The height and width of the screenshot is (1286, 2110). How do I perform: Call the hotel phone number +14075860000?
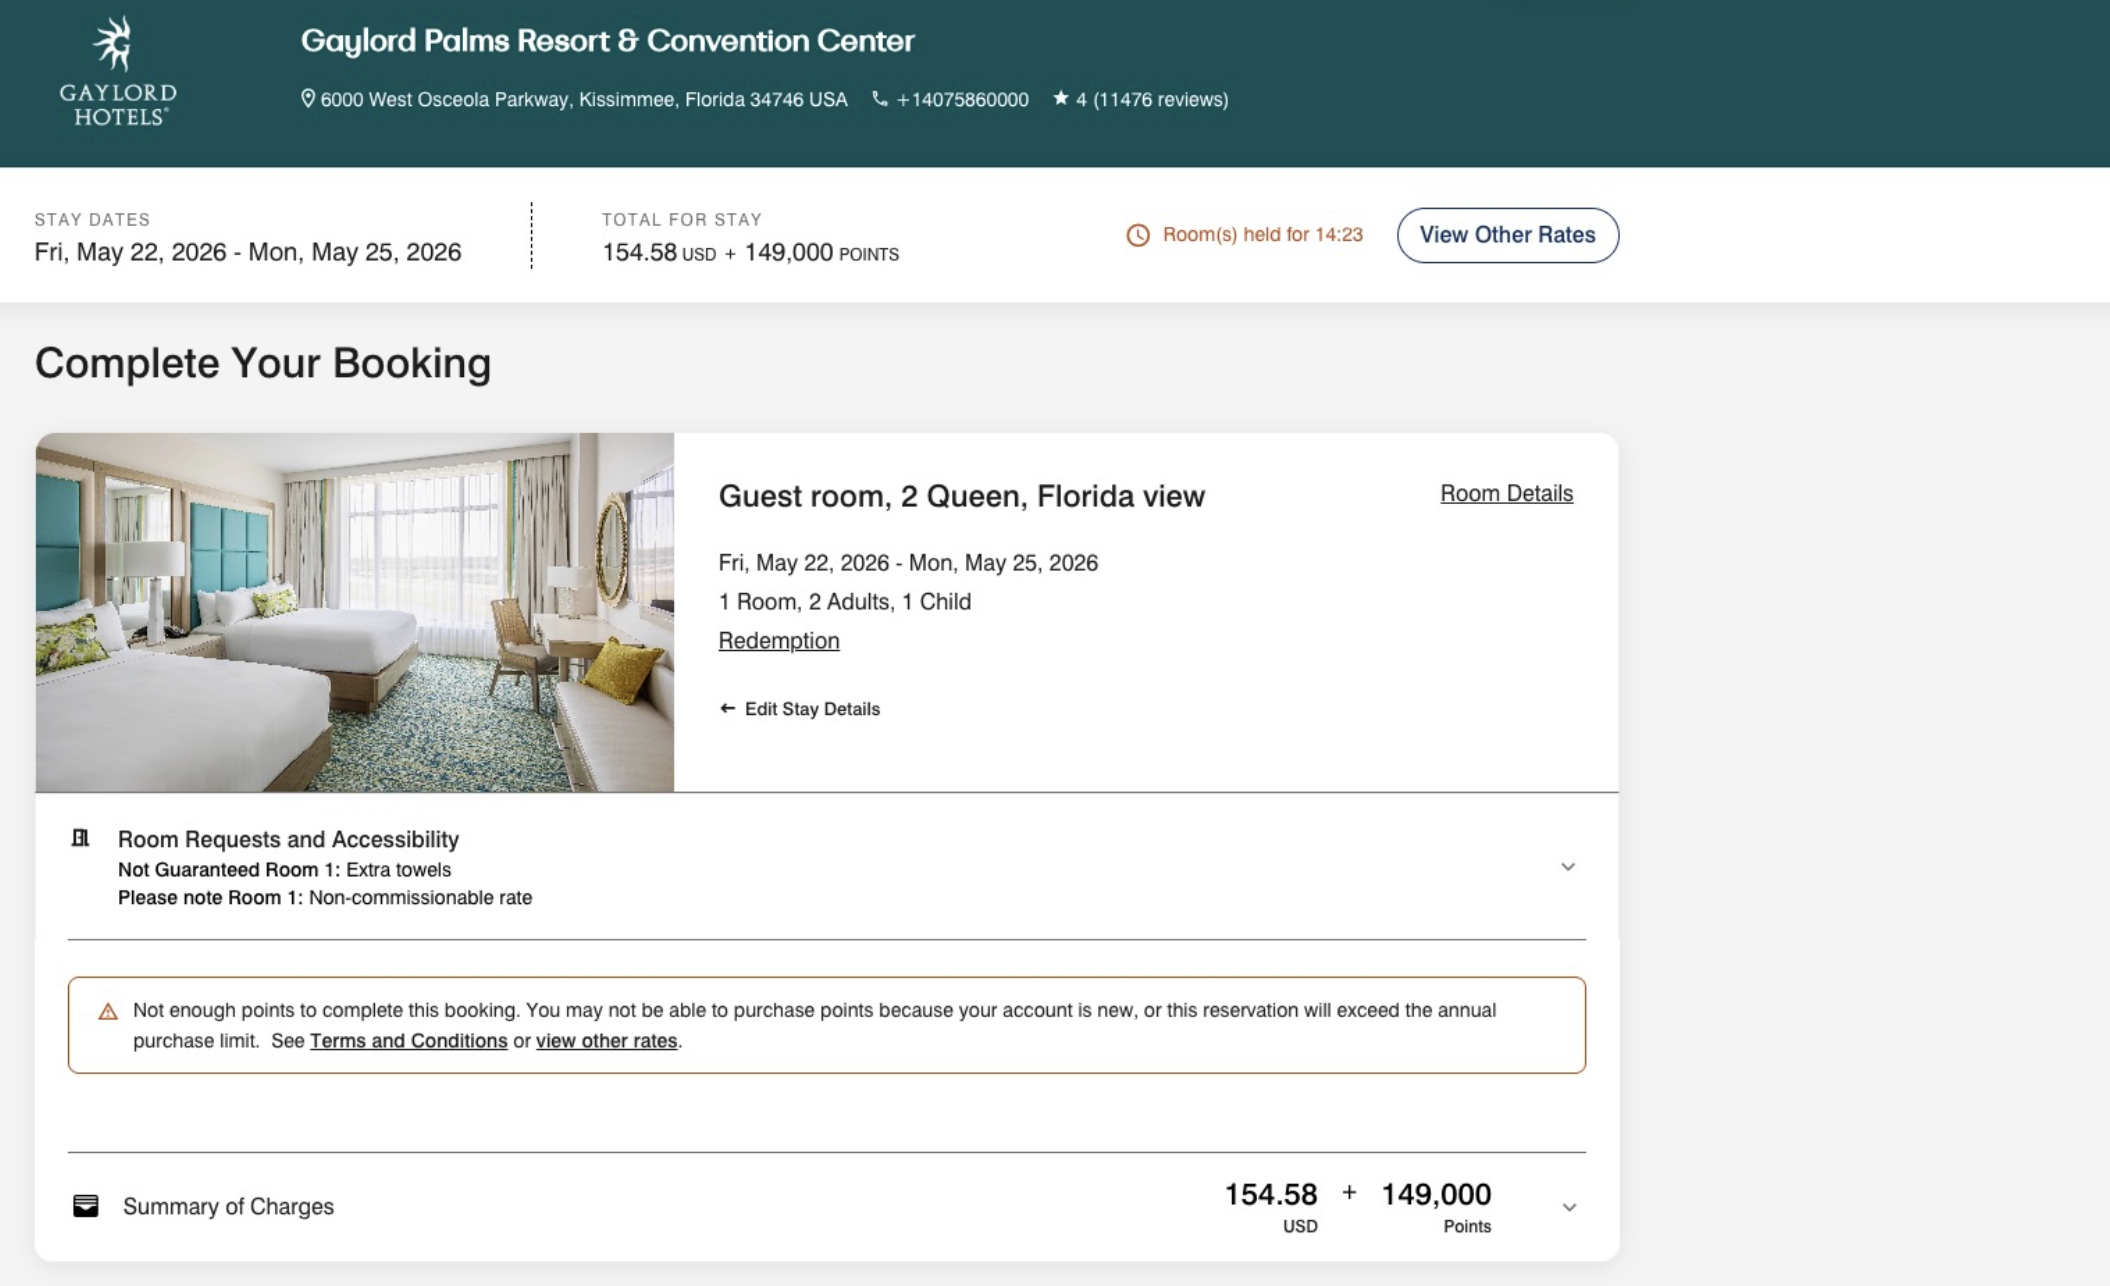[962, 100]
